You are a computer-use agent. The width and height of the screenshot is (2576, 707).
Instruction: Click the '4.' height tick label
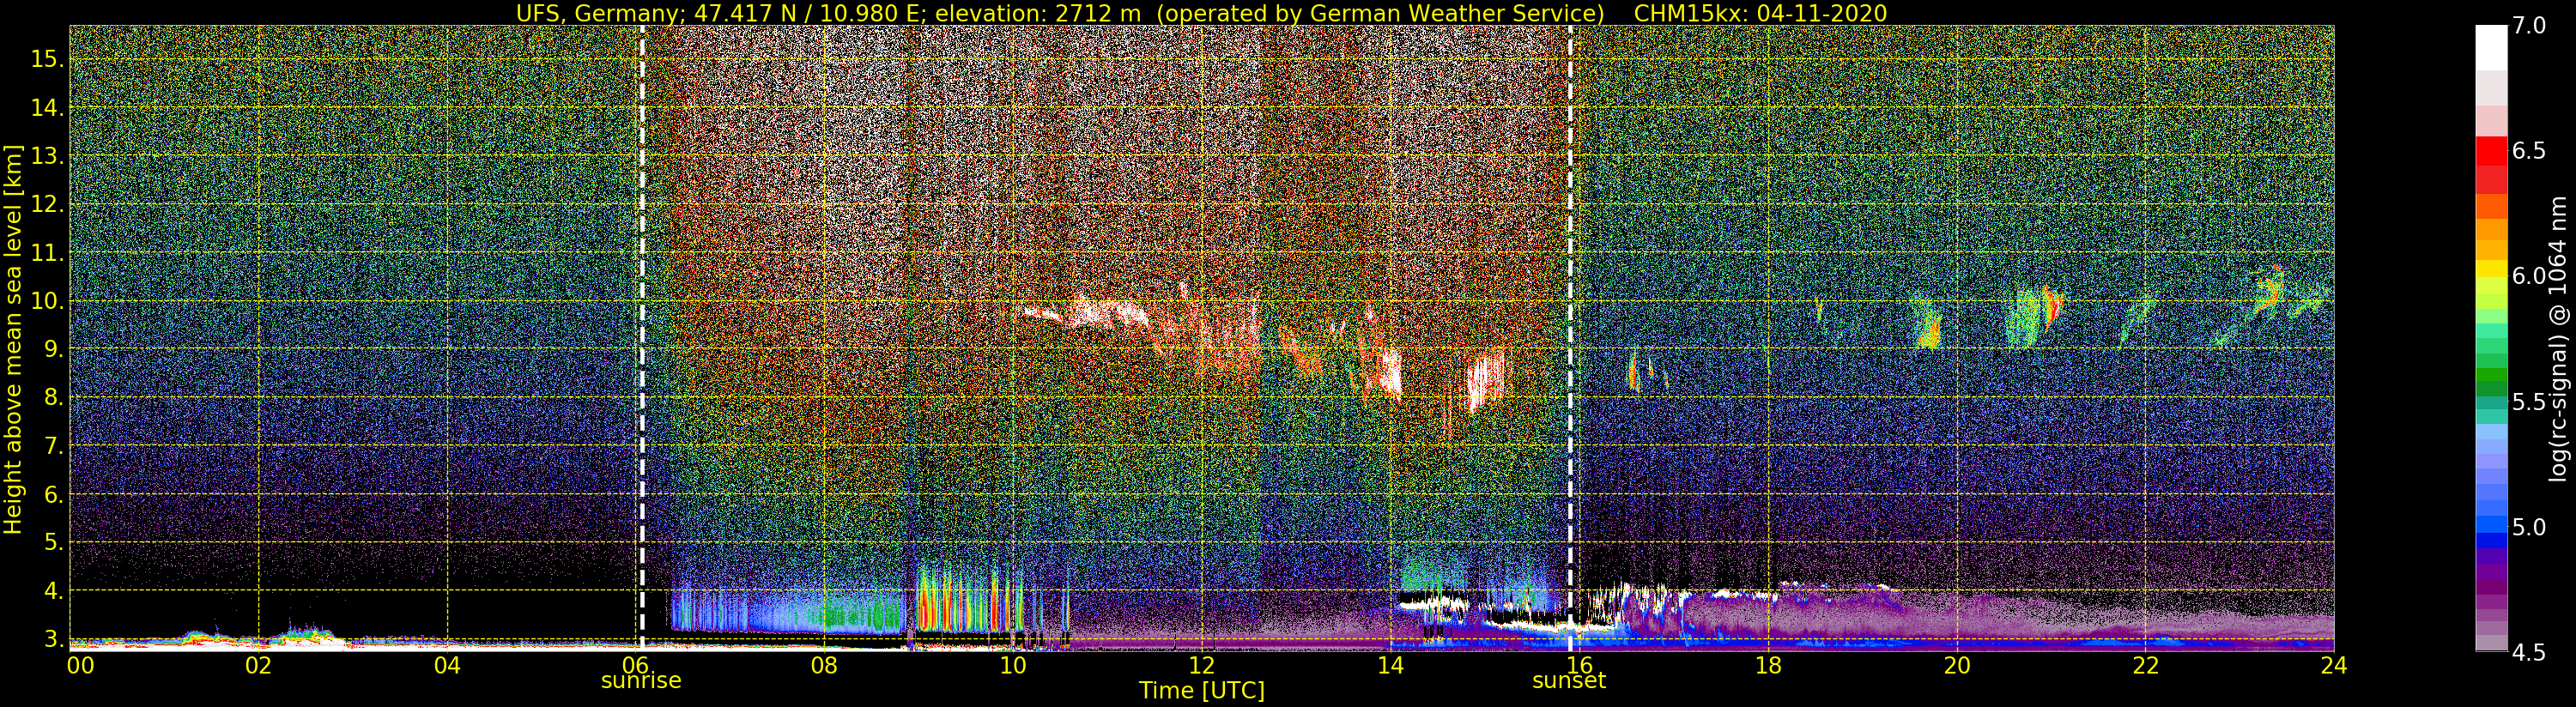(x=53, y=591)
